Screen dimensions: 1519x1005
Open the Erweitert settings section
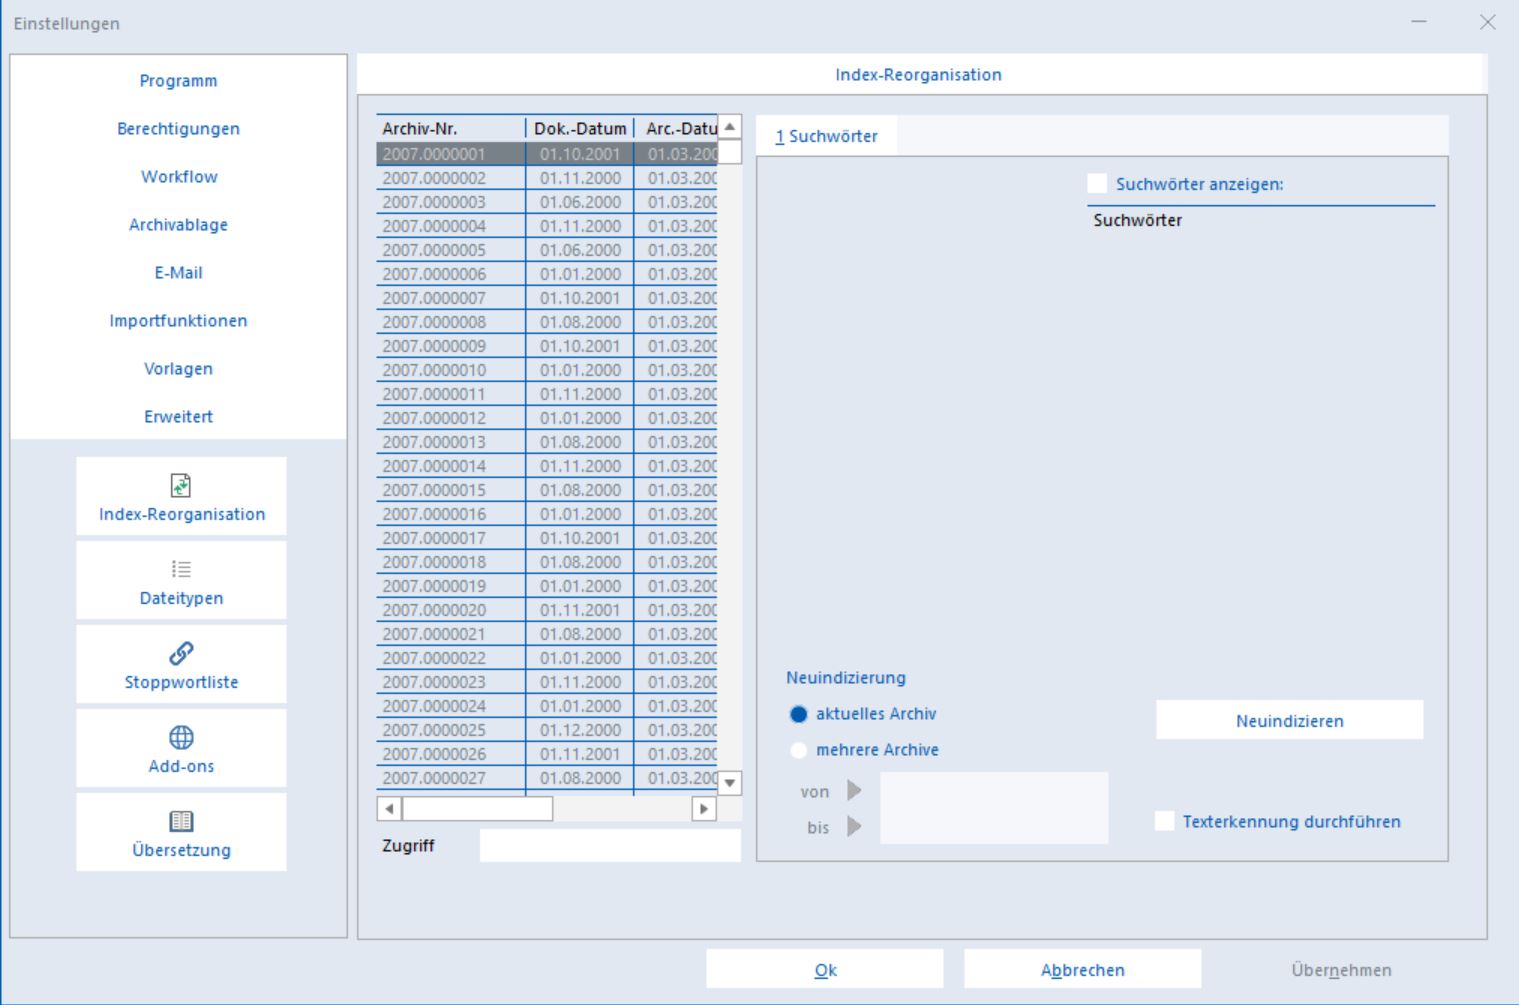[x=178, y=417]
